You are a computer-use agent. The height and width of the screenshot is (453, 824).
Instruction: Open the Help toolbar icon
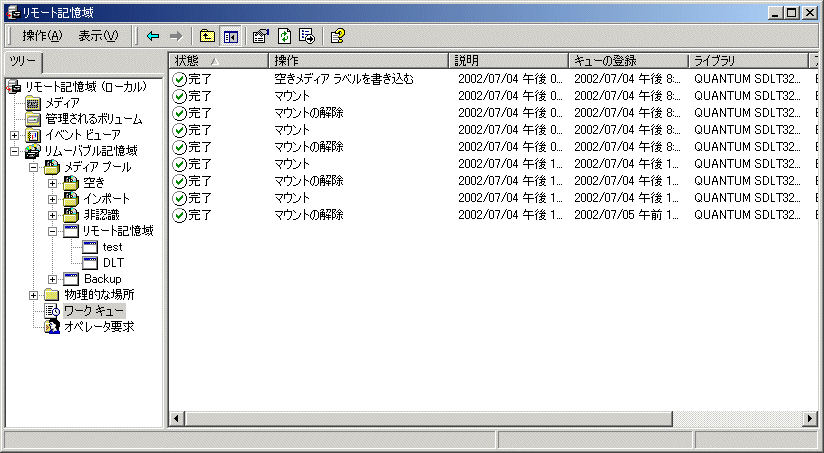pos(337,36)
